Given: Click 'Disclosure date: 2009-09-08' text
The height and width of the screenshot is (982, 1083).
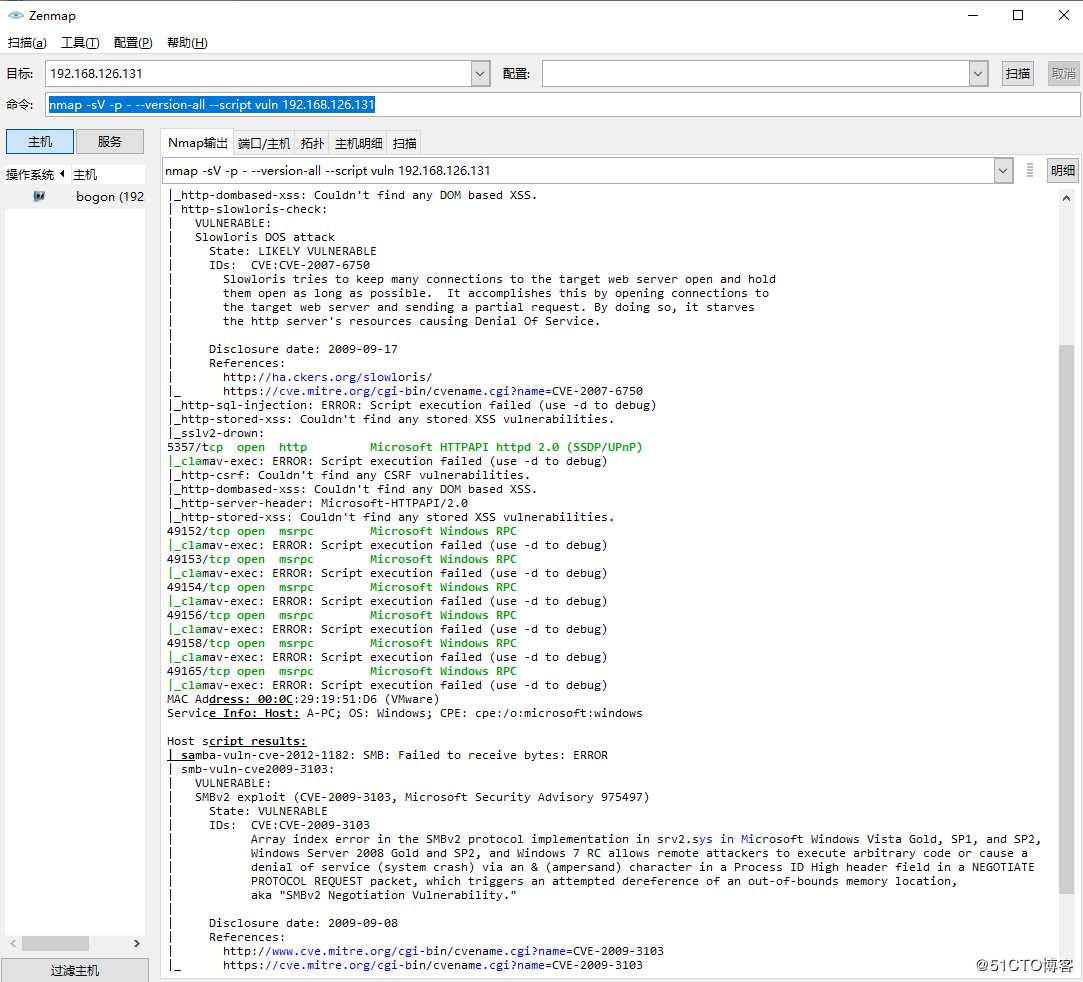Looking at the screenshot, I should (303, 923).
